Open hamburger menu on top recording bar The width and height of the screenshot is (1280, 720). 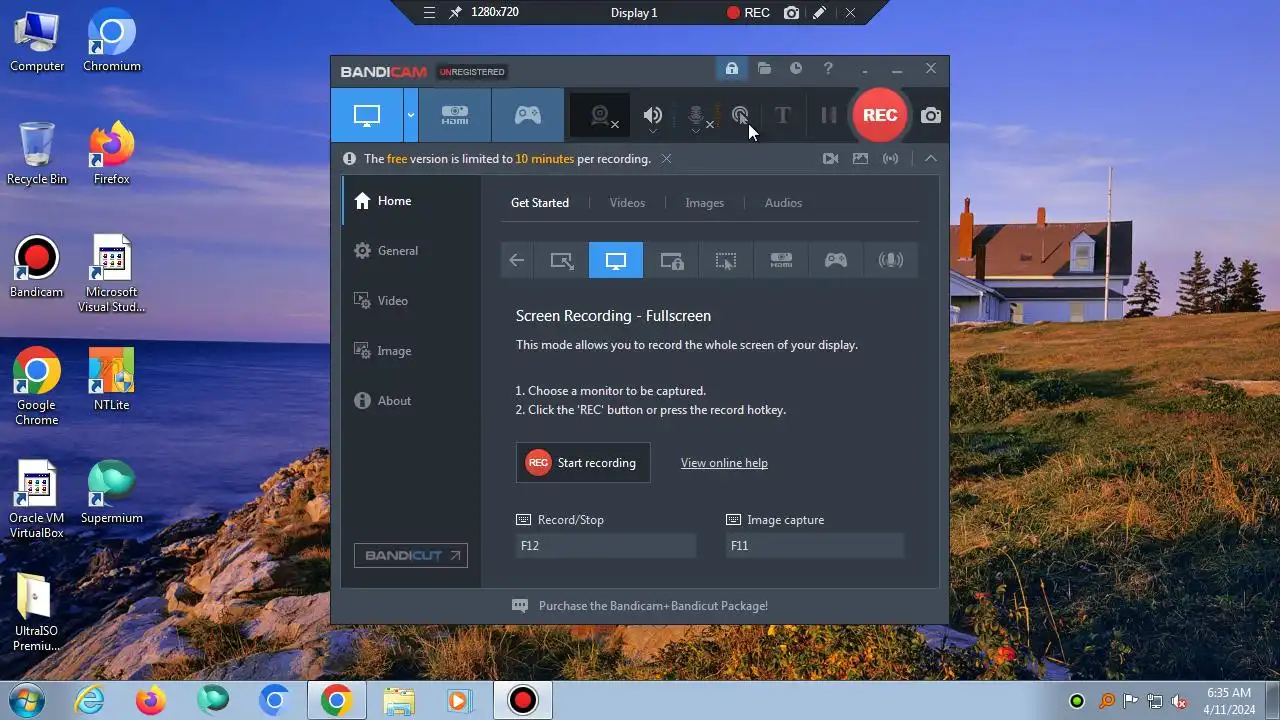[429, 13]
